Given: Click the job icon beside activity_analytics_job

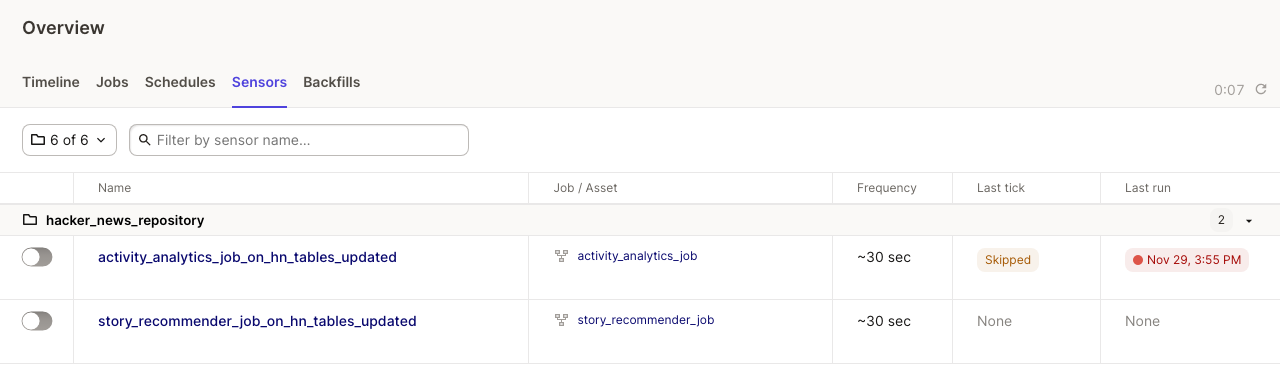Looking at the screenshot, I should click(x=562, y=256).
